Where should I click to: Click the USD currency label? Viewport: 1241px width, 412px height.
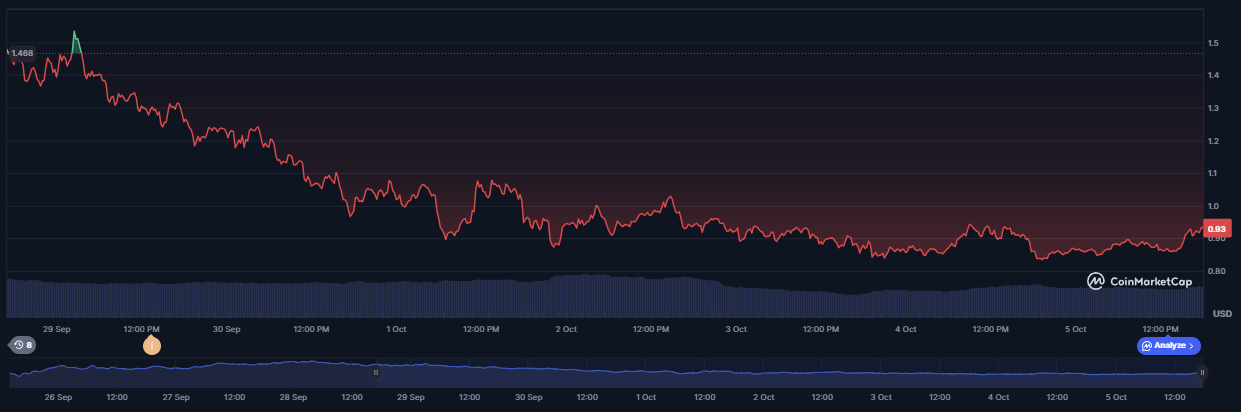[x=1221, y=314]
